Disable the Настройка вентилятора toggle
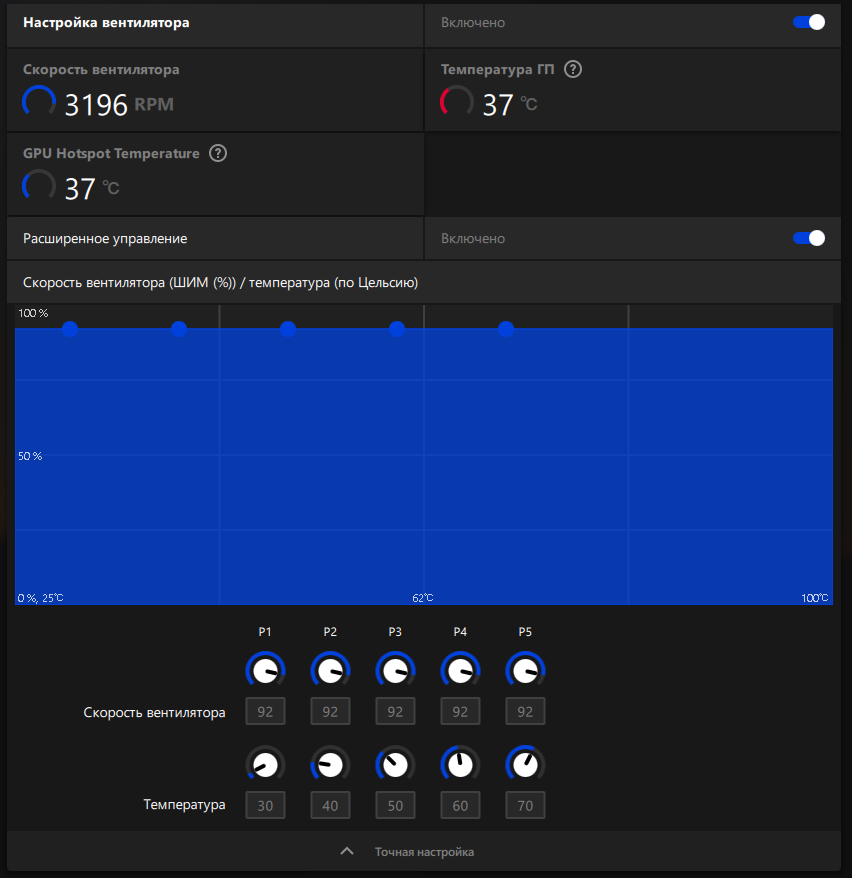 tap(809, 22)
